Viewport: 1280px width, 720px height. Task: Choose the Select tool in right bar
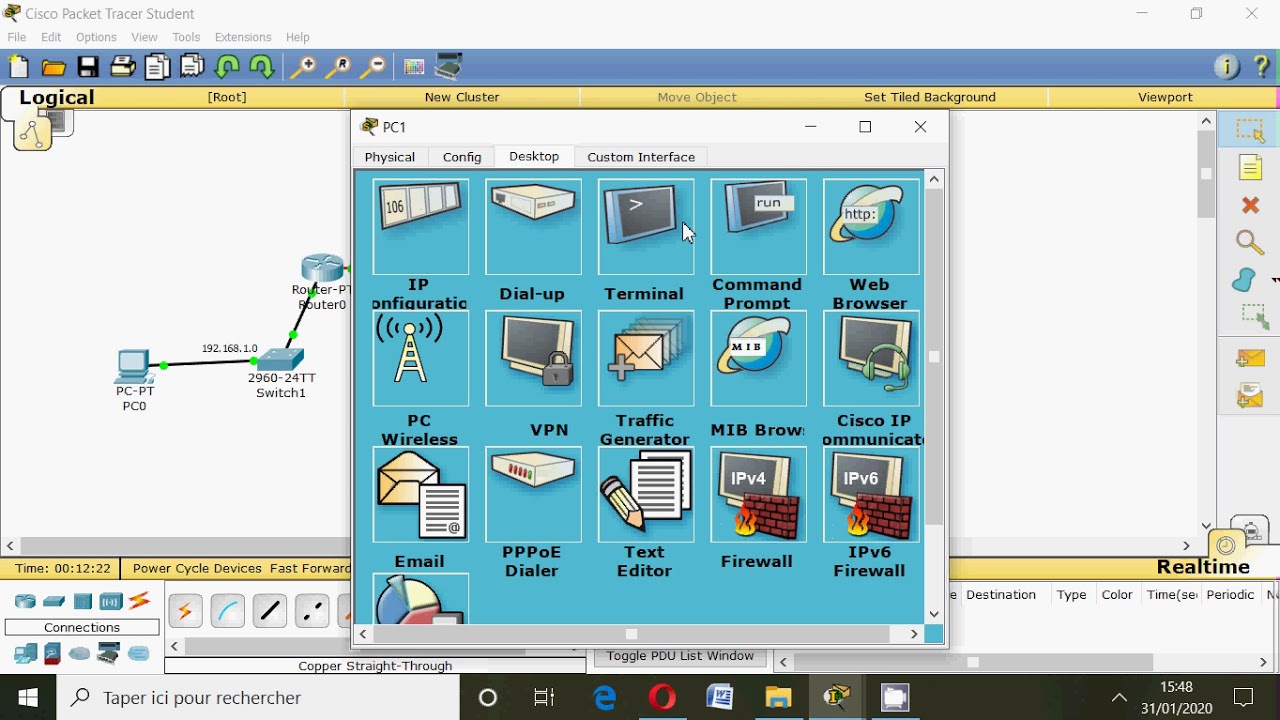1251,130
